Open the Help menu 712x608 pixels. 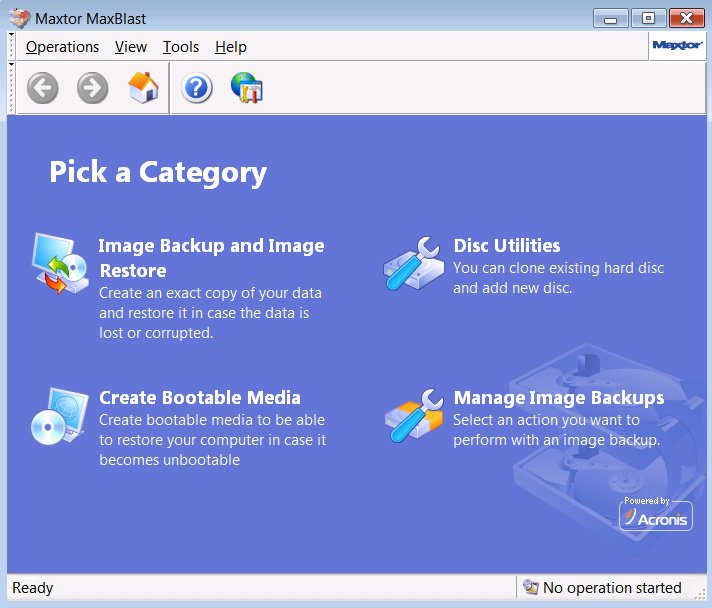click(231, 47)
